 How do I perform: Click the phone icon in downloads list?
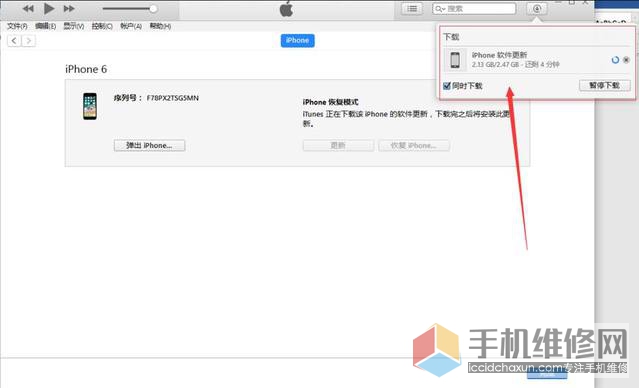click(x=455, y=60)
